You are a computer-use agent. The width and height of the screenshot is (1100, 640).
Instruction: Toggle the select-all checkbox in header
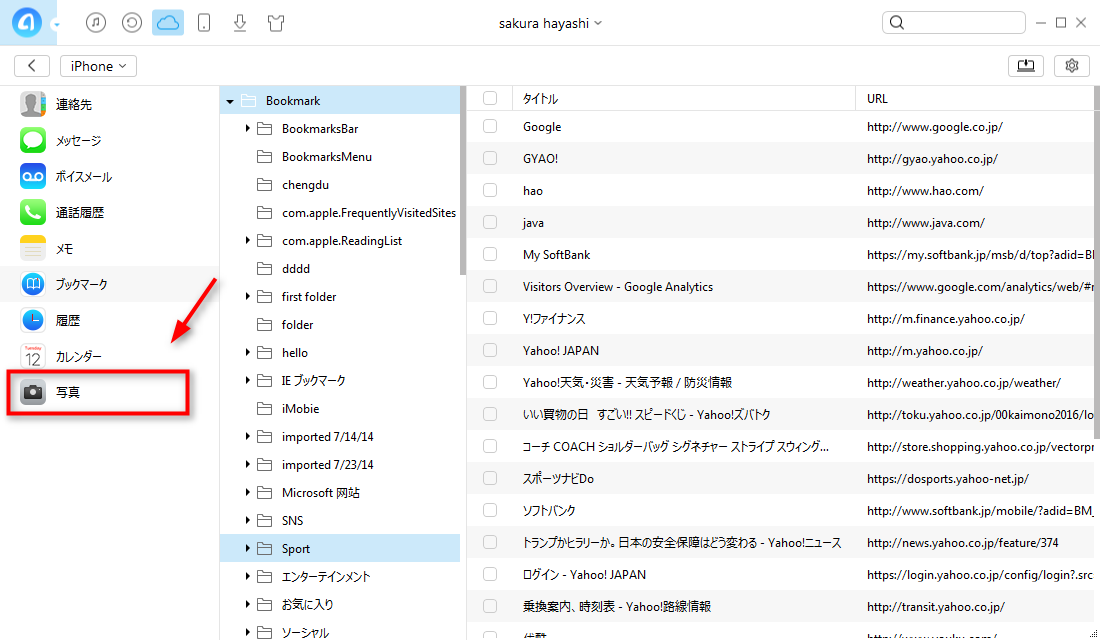coord(490,98)
